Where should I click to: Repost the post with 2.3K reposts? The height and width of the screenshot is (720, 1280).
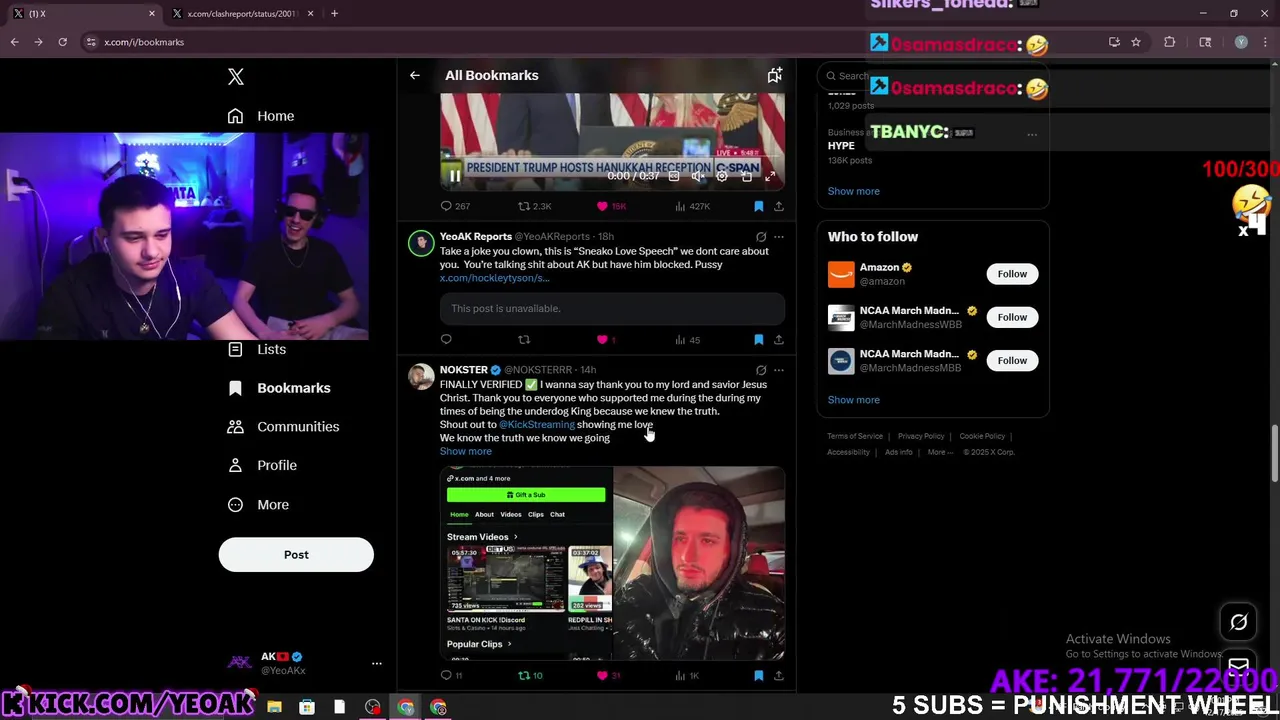point(534,206)
